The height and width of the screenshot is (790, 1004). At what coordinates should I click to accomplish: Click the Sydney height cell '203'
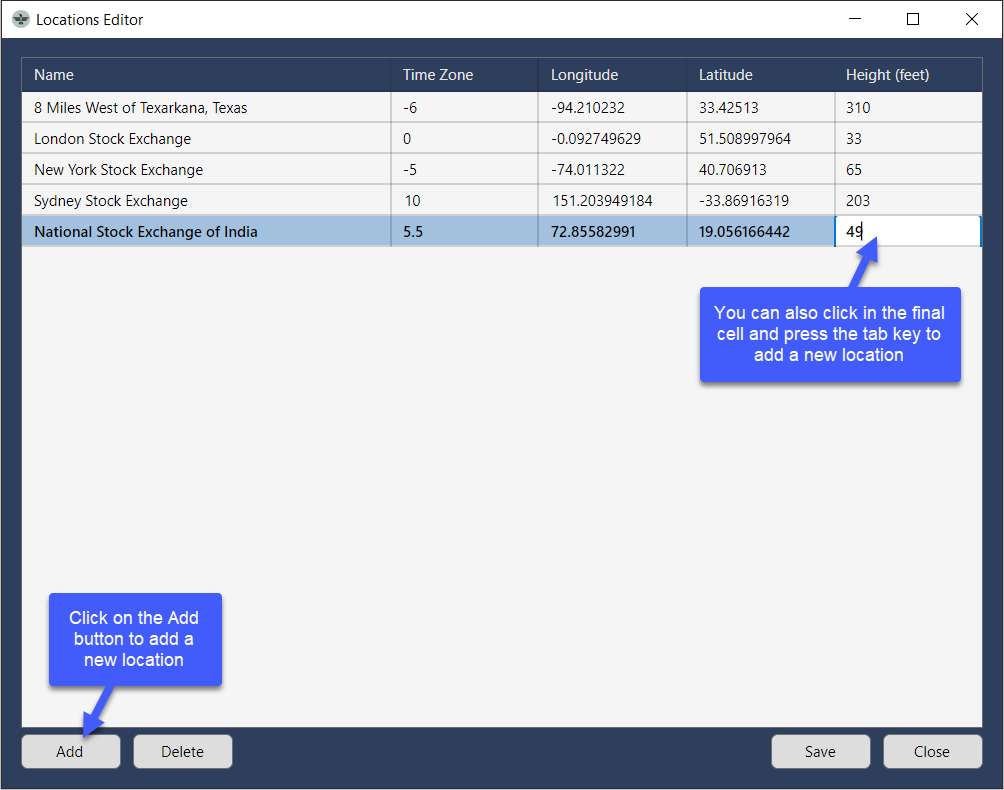pyautogui.click(x=908, y=200)
